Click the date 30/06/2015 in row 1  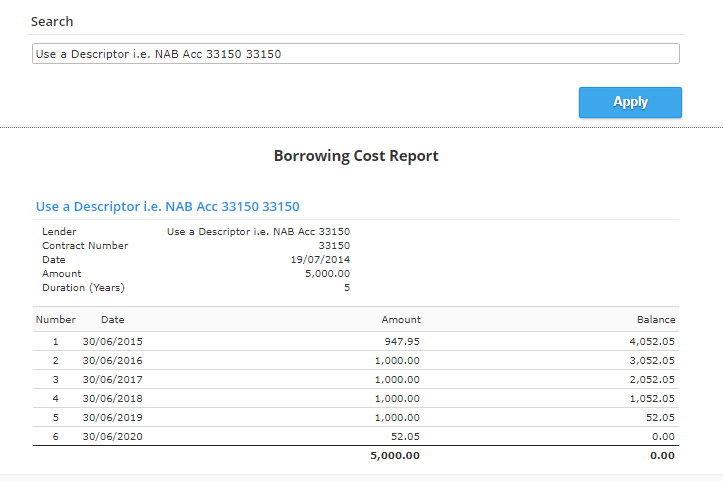(113, 341)
